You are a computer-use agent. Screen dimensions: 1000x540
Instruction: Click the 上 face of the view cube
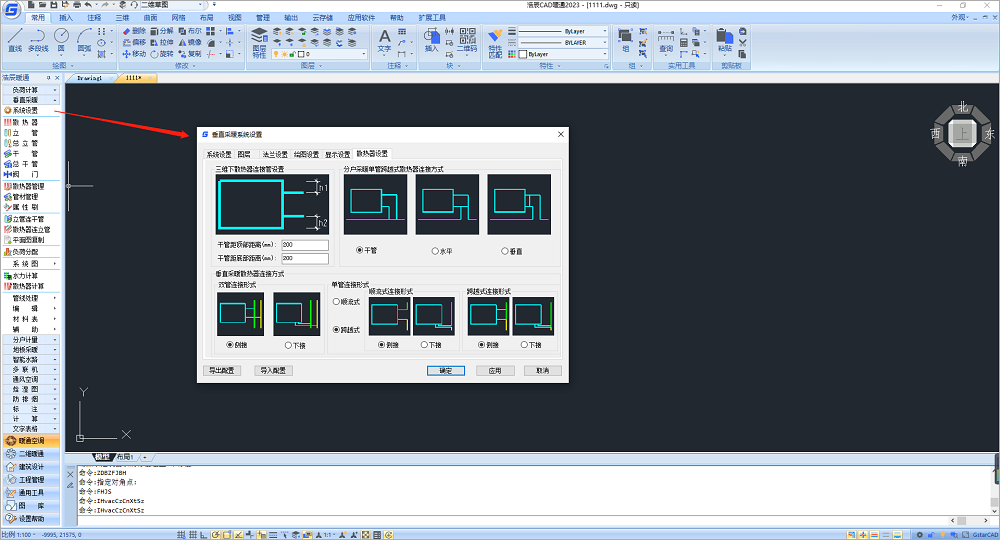[x=962, y=132]
